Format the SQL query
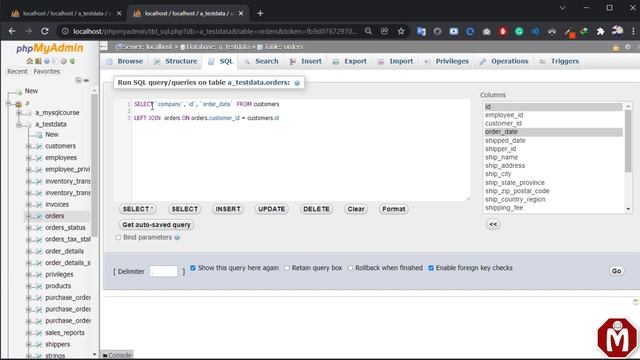The width and height of the screenshot is (640, 360). coord(394,209)
